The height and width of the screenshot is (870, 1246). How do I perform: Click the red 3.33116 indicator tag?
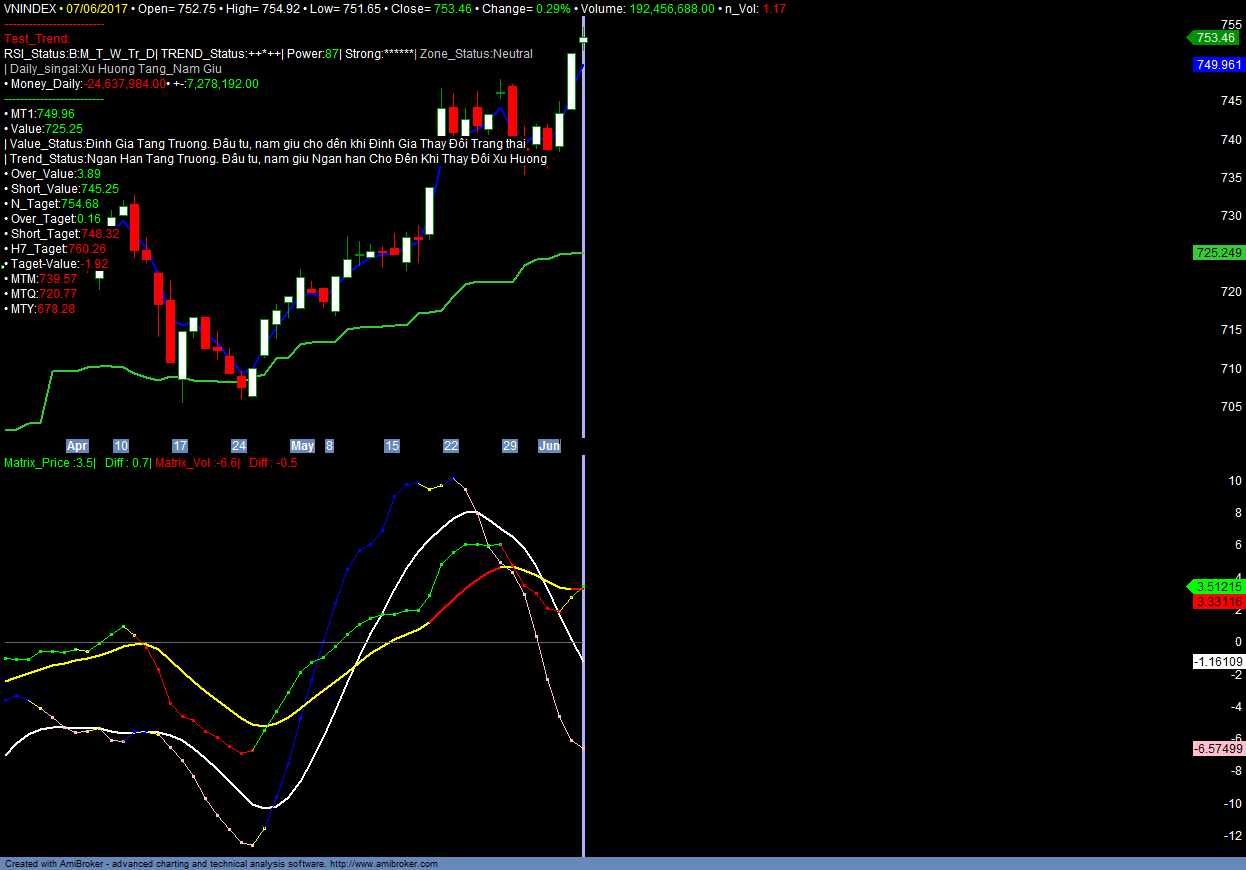[1218, 602]
